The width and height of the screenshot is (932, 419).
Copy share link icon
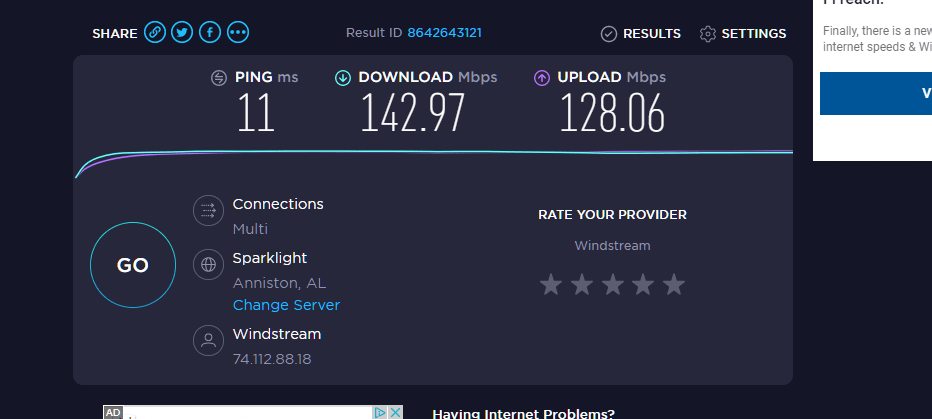[155, 32]
